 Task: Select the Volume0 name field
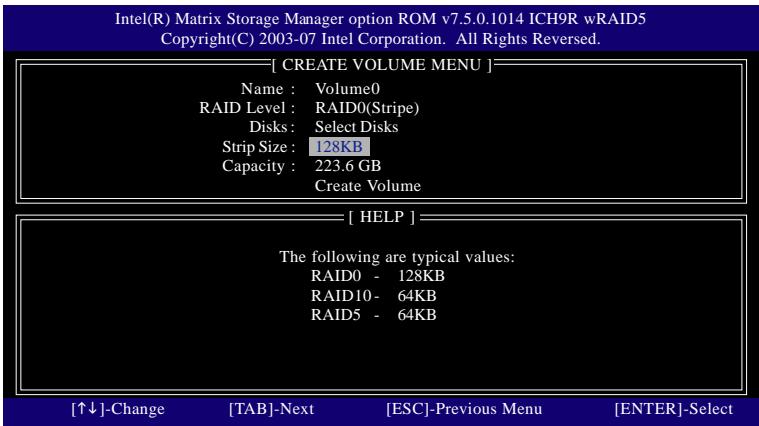click(x=347, y=89)
